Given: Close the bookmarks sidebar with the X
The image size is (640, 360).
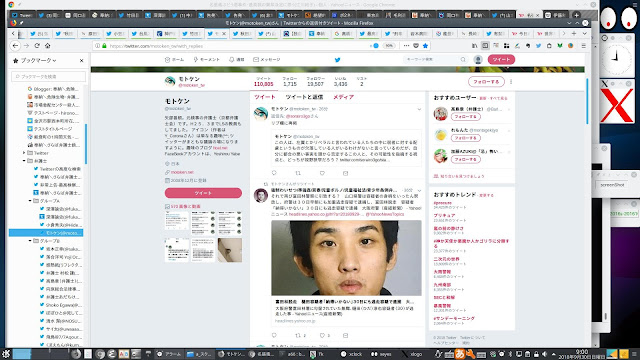Looking at the screenshot, I should click(x=81, y=60).
